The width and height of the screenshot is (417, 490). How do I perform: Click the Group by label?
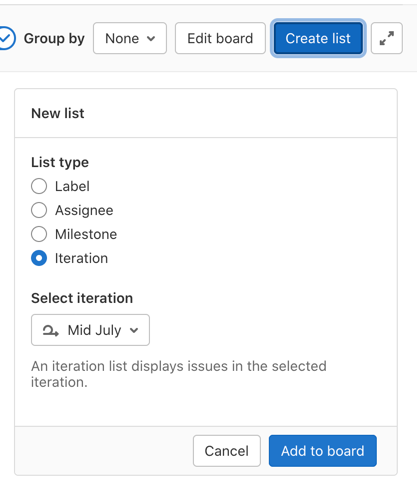[x=54, y=39]
